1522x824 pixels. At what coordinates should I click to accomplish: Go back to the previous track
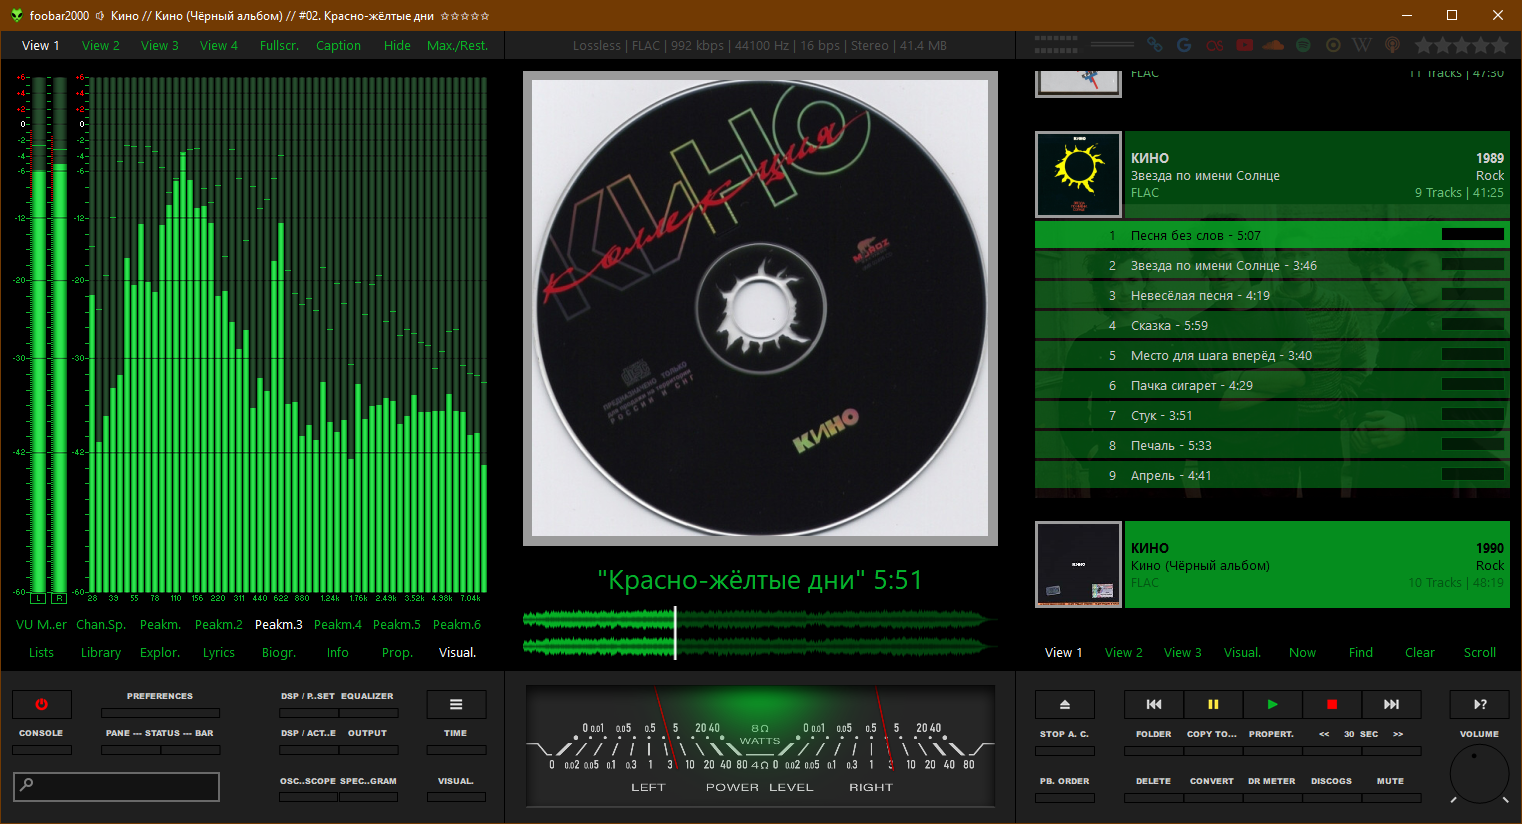pyautogui.click(x=1154, y=704)
